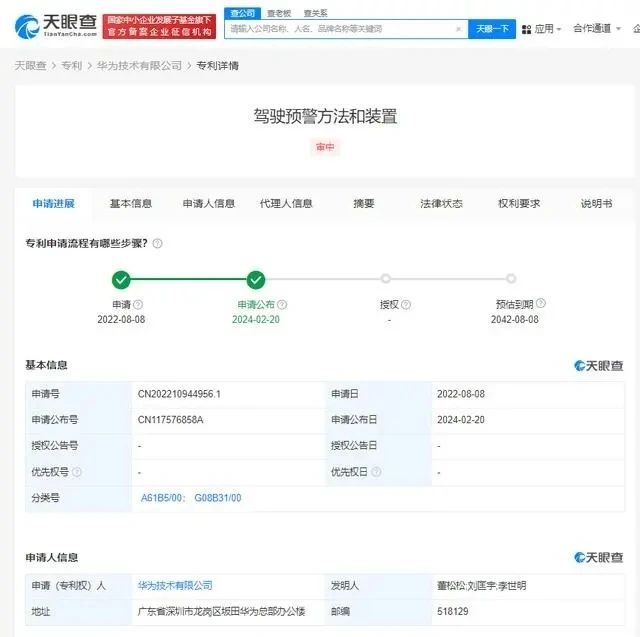Open classification link A61B5/00
The width and height of the screenshot is (640, 637).
pyautogui.click(x=163, y=498)
